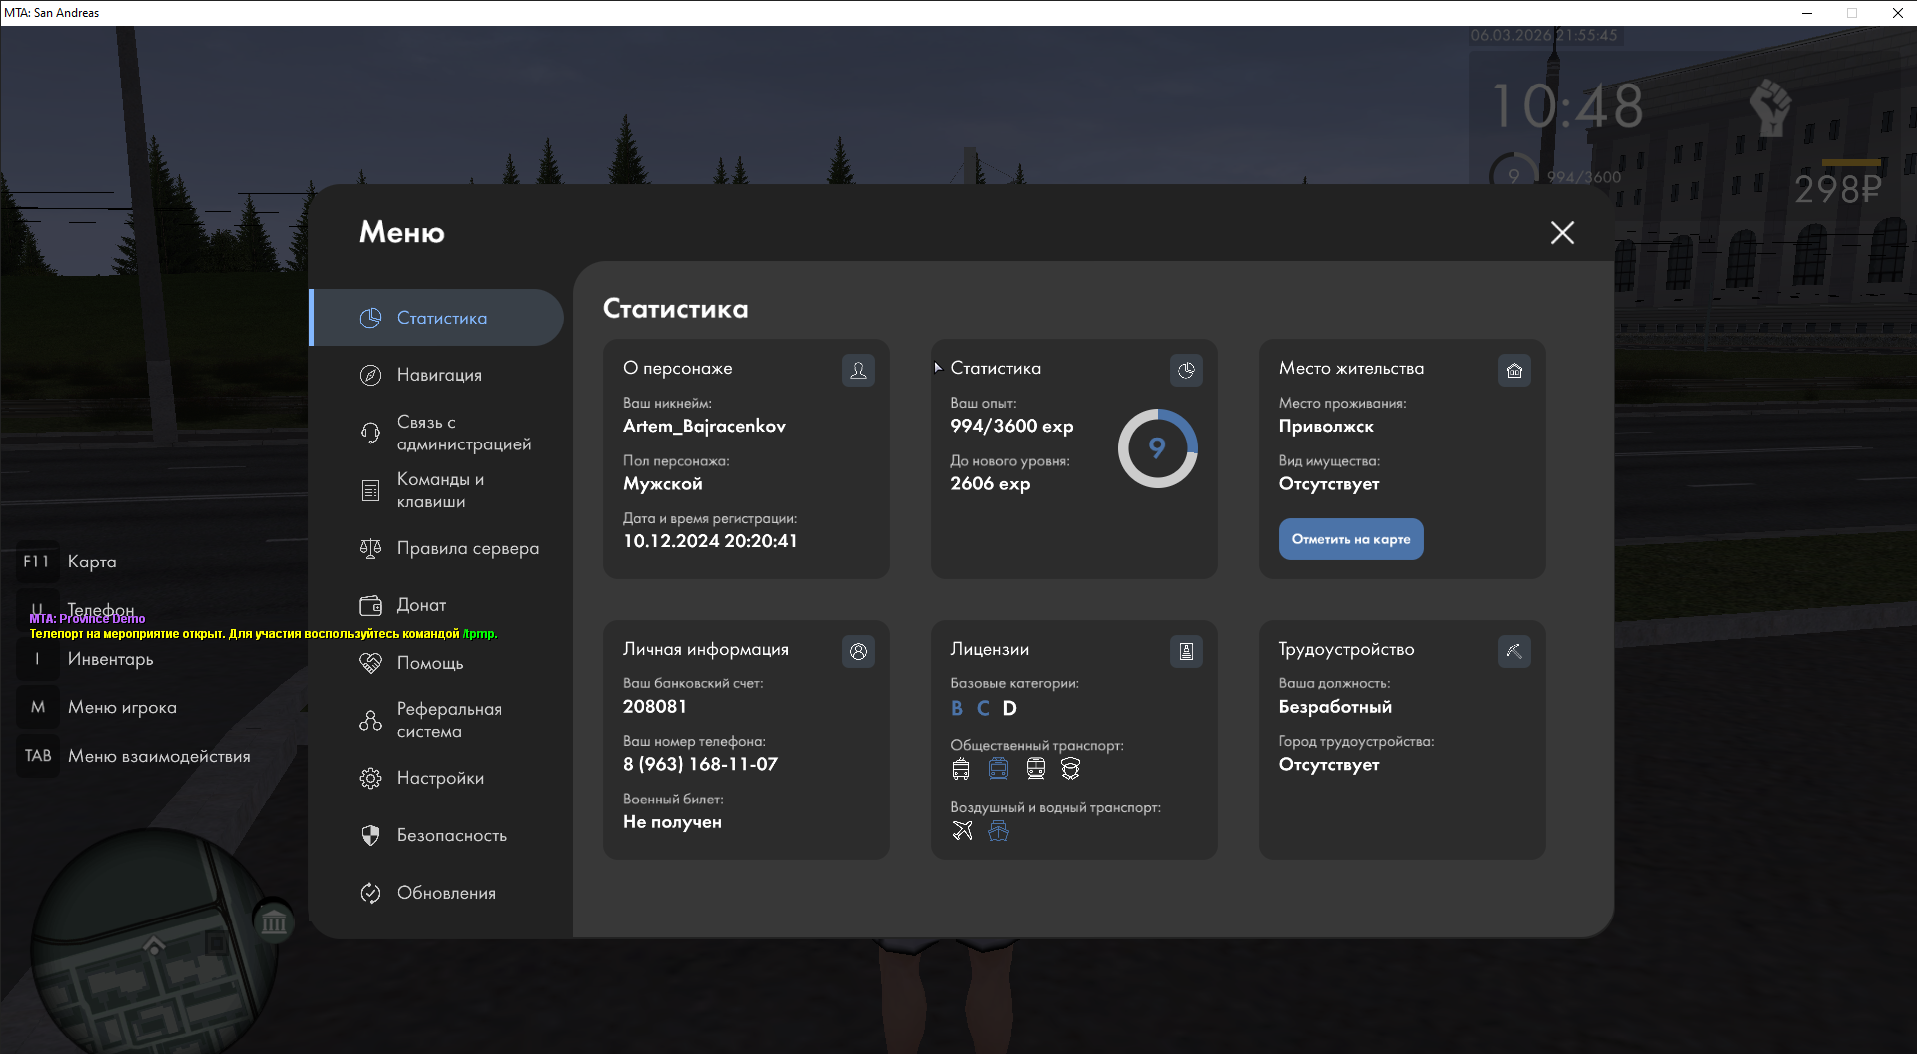Click the gender value "Мужской"
This screenshot has height=1054, width=1917.
pos(663,484)
